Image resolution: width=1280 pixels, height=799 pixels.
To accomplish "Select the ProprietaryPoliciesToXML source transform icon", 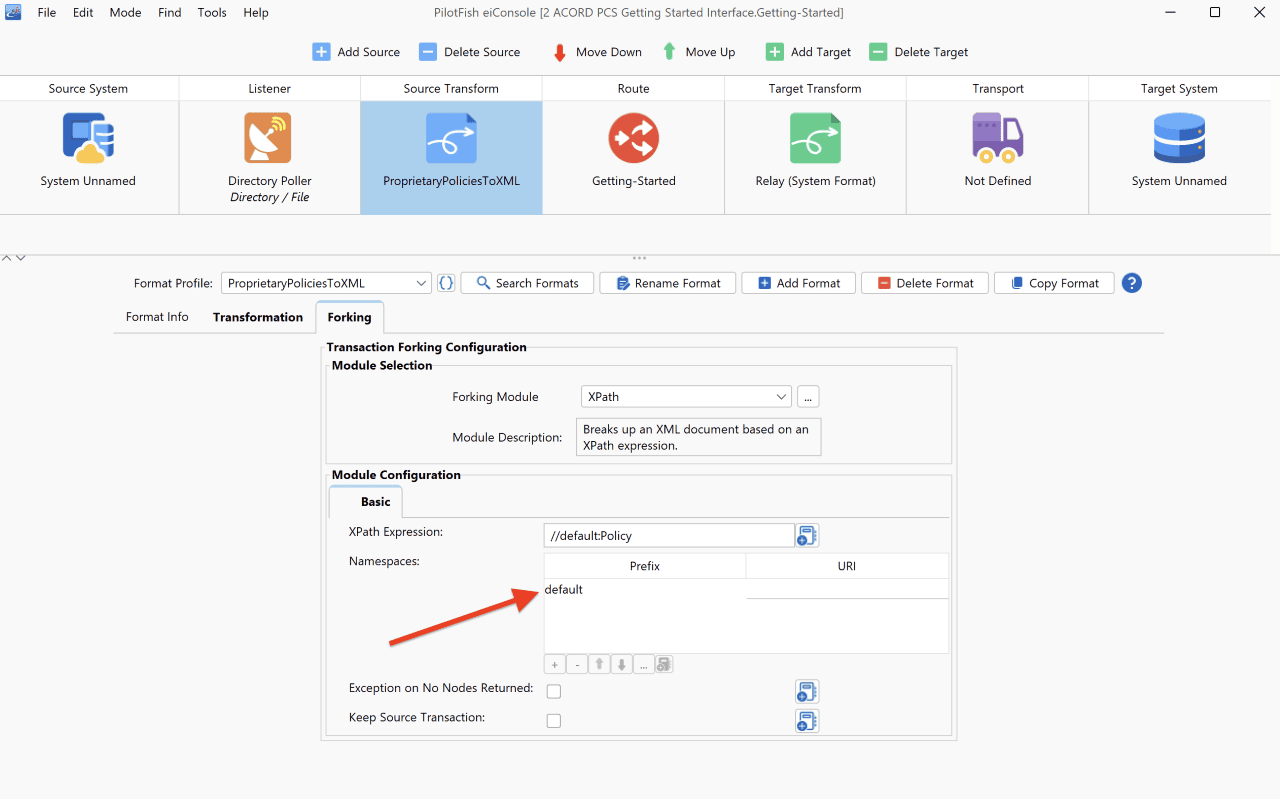I will click(451, 138).
